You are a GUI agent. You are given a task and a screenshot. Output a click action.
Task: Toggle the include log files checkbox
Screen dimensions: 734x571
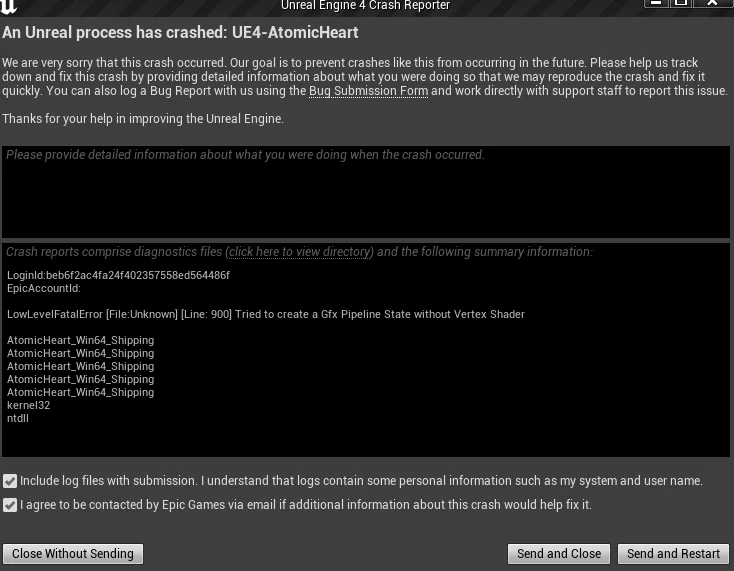(x=10, y=481)
